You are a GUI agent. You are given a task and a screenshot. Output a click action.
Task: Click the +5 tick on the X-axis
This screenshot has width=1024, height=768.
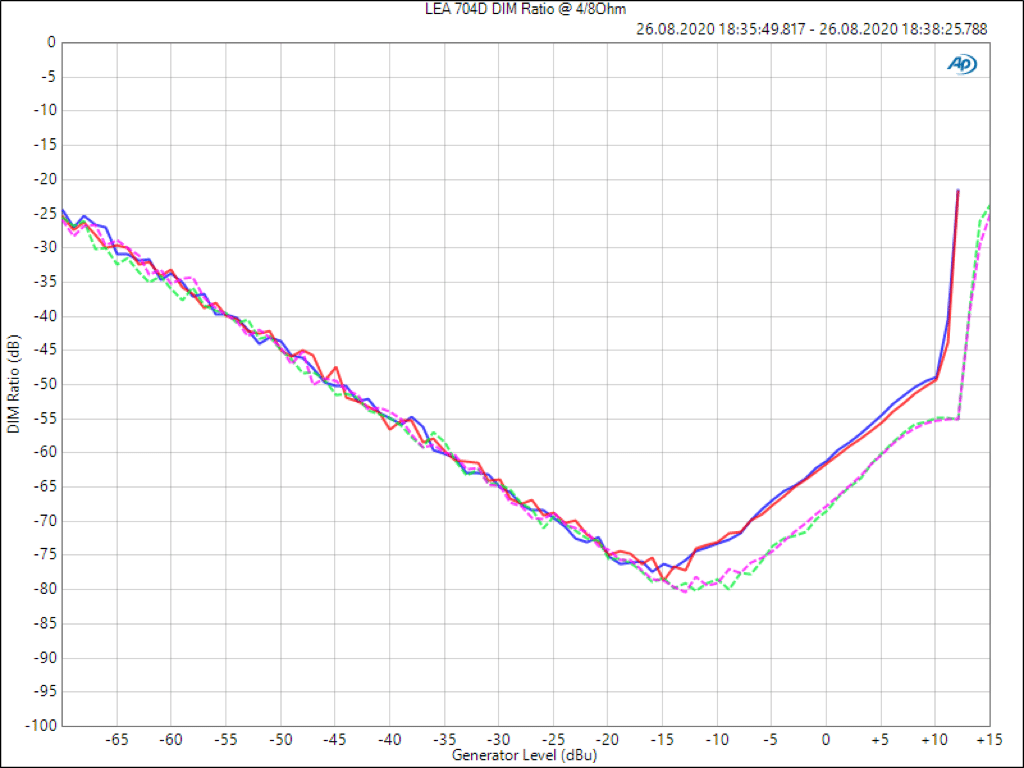click(x=880, y=739)
